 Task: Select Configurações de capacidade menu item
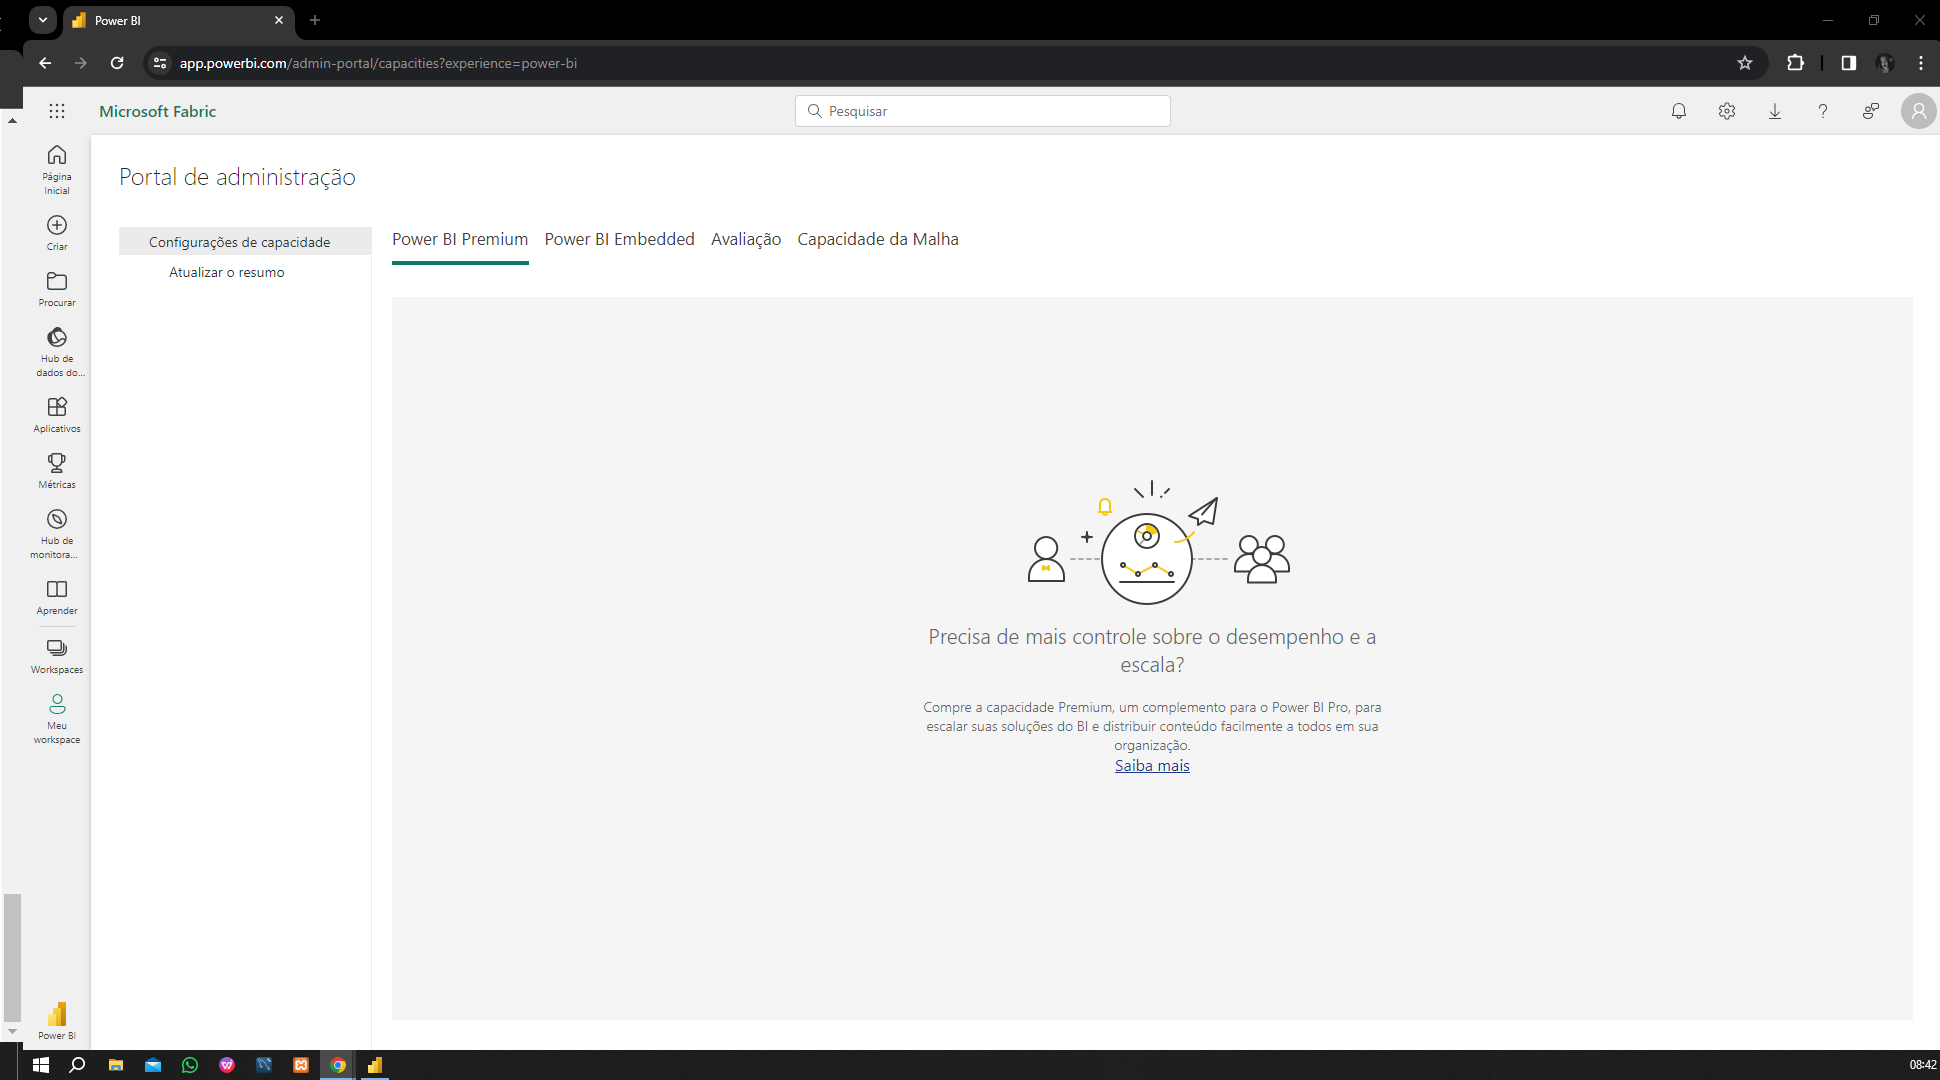pyautogui.click(x=245, y=242)
